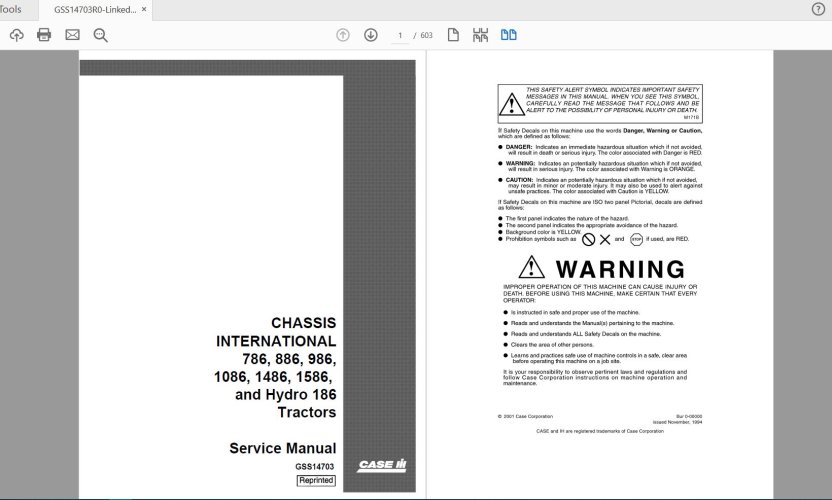Open the Tools tab
The width and height of the screenshot is (832, 500).
point(11,10)
